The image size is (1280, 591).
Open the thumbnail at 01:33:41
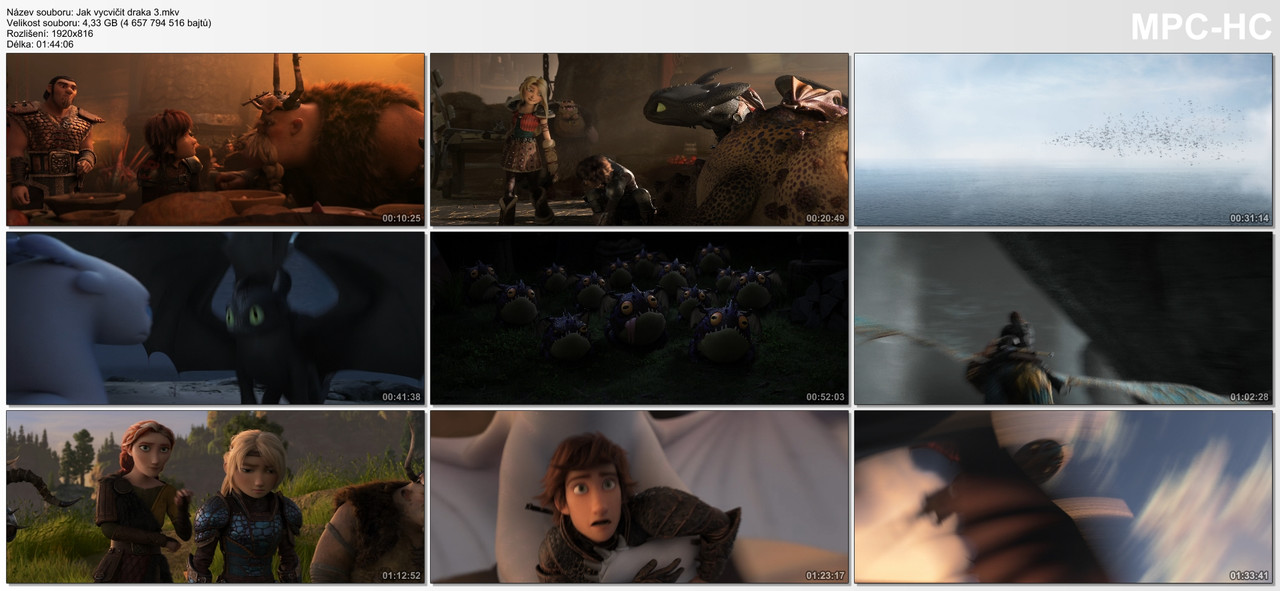tap(1063, 497)
